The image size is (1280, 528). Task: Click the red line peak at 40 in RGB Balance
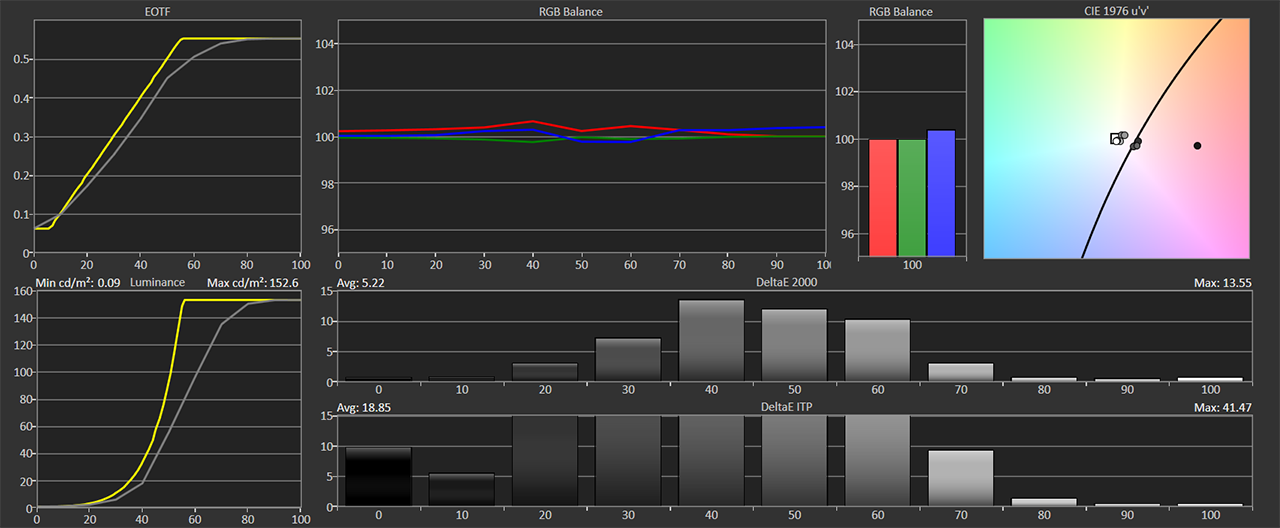click(x=533, y=121)
